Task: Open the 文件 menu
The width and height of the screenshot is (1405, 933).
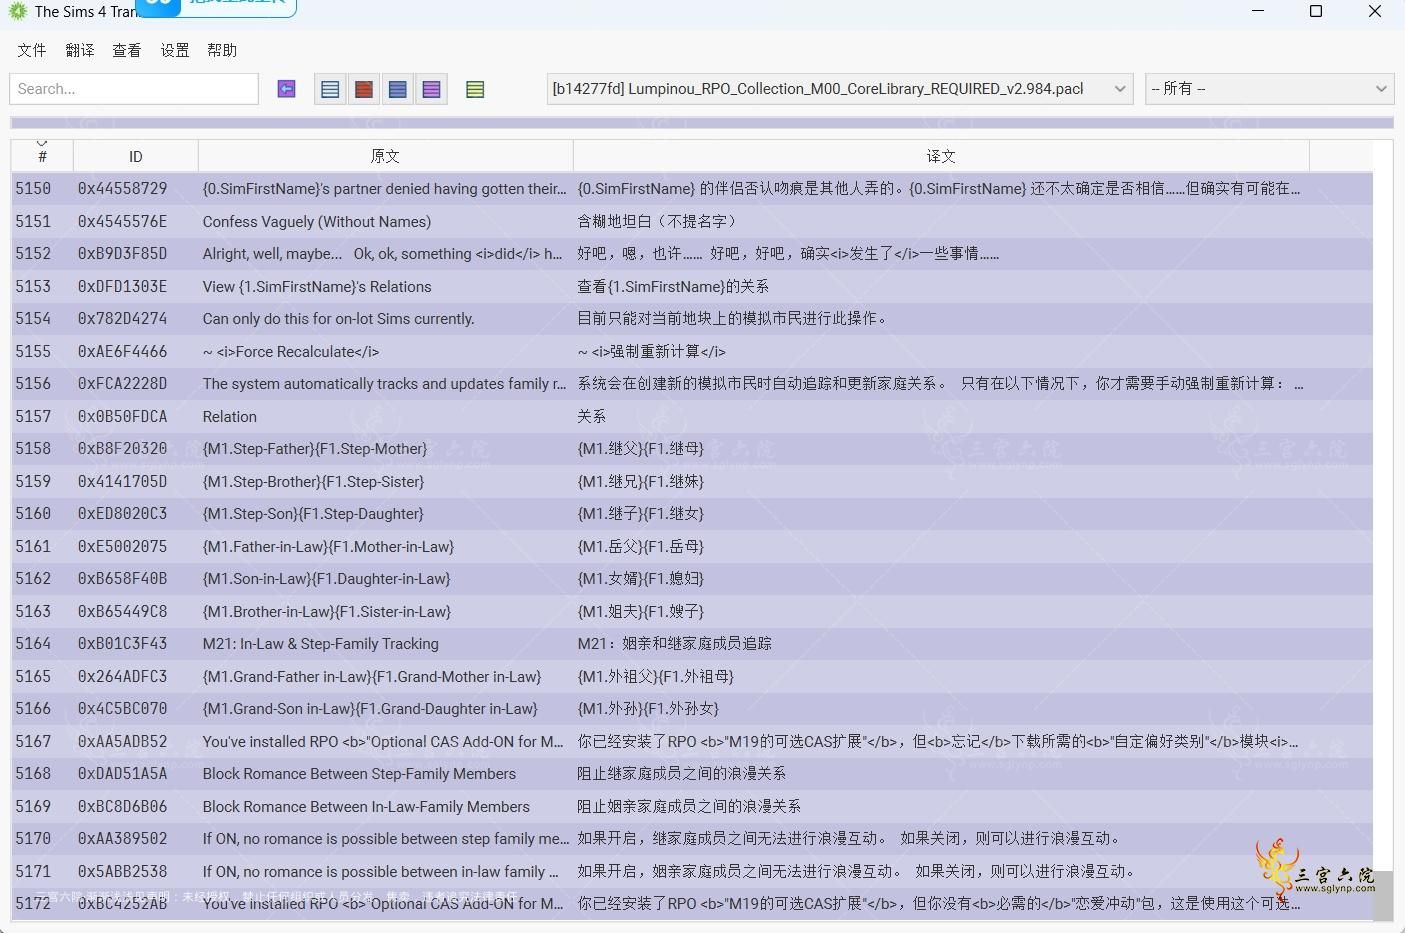Action: point(32,50)
